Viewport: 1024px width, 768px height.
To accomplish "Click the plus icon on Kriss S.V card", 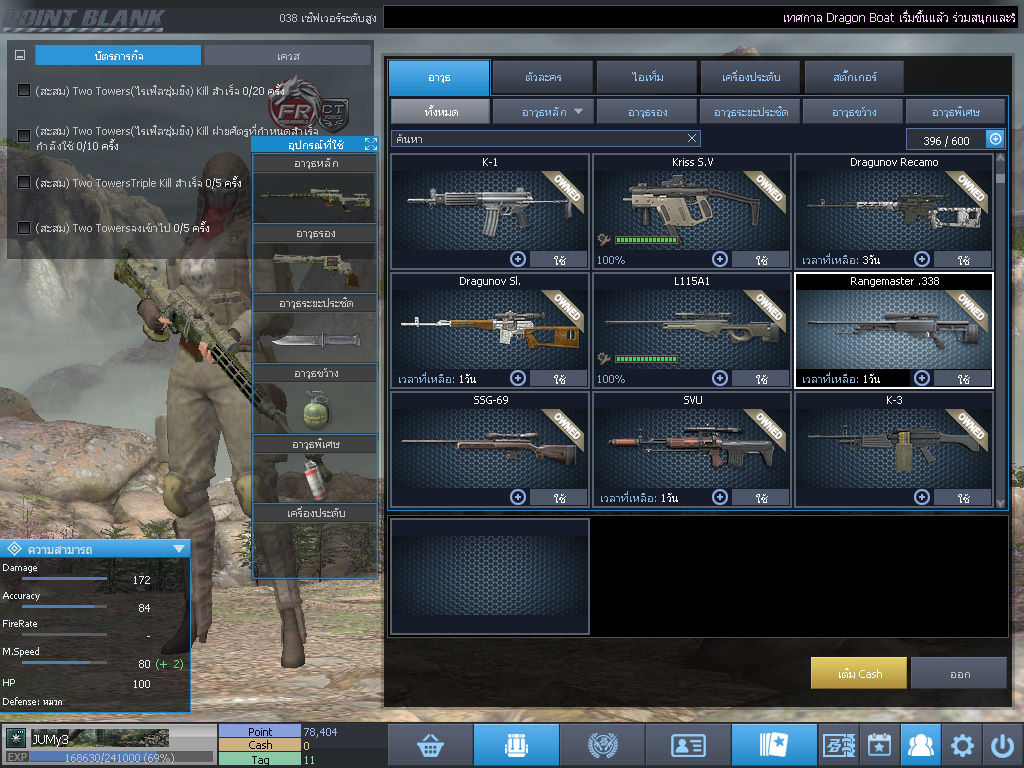I will [x=720, y=259].
